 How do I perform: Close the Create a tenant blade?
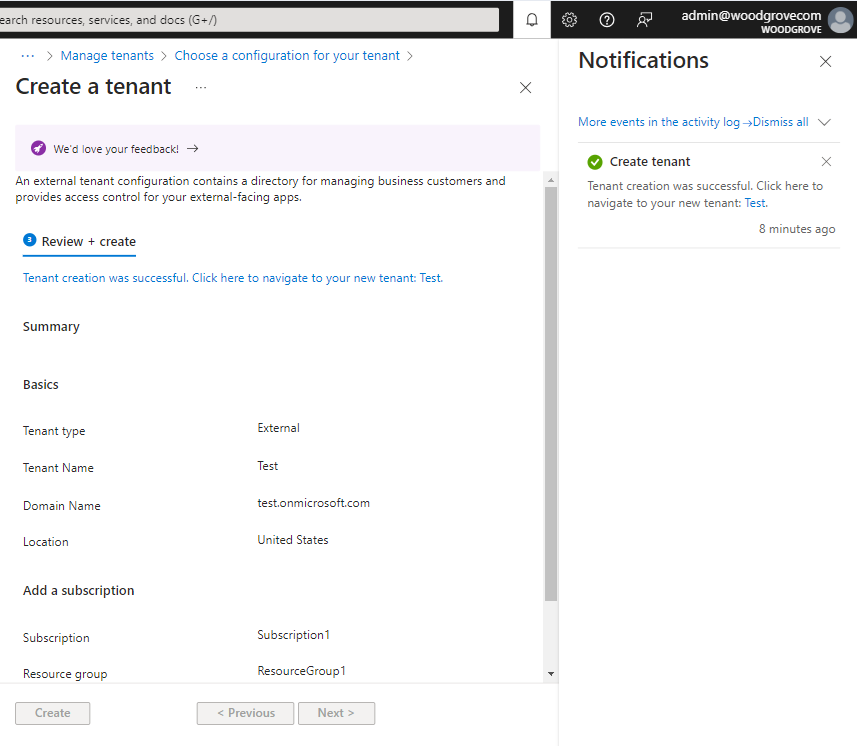click(526, 88)
